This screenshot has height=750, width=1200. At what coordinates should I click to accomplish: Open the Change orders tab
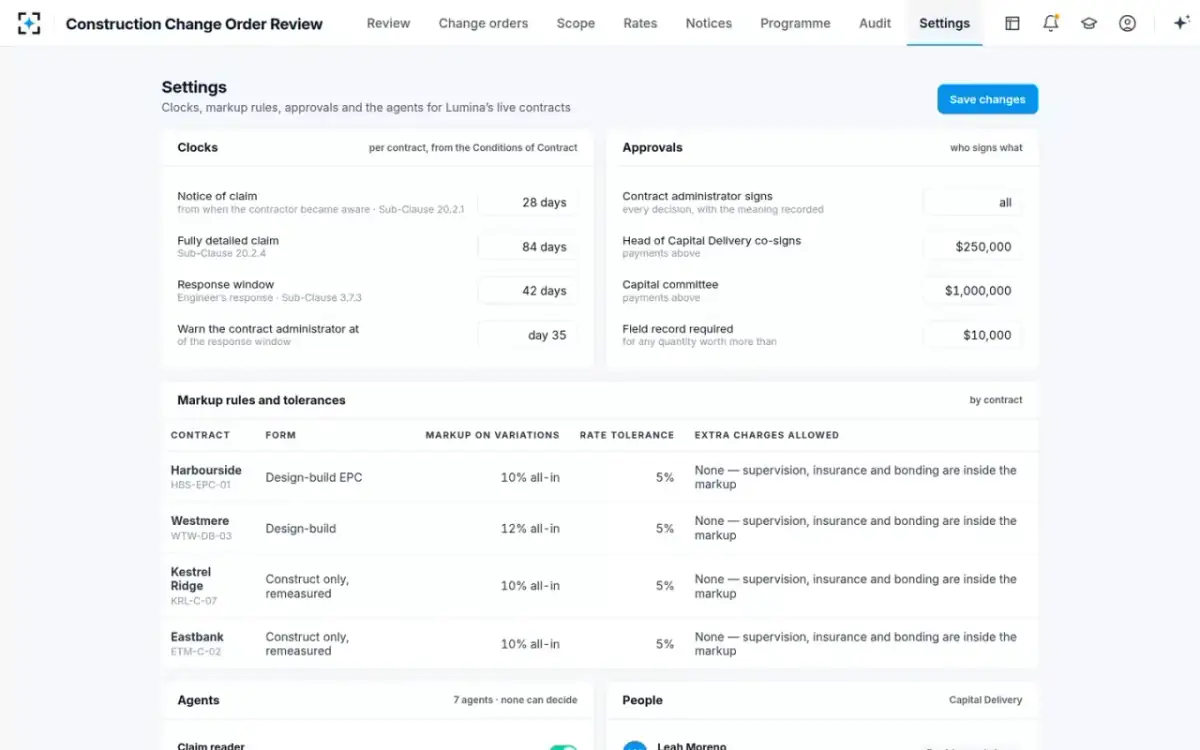483,23
